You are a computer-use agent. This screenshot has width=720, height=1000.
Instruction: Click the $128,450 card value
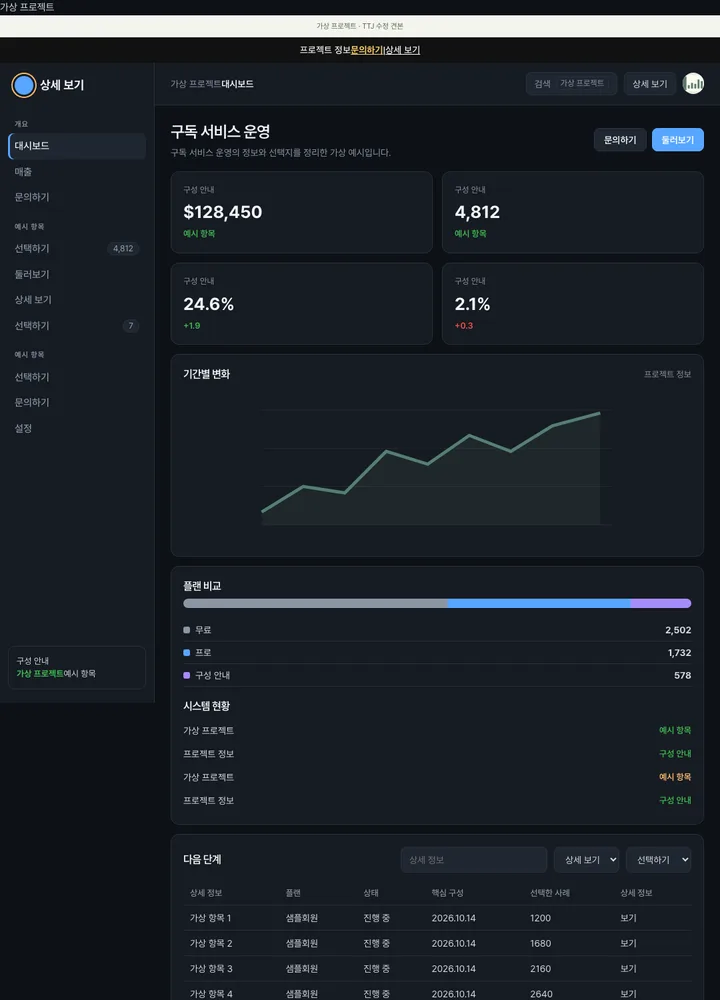(223, 212)
